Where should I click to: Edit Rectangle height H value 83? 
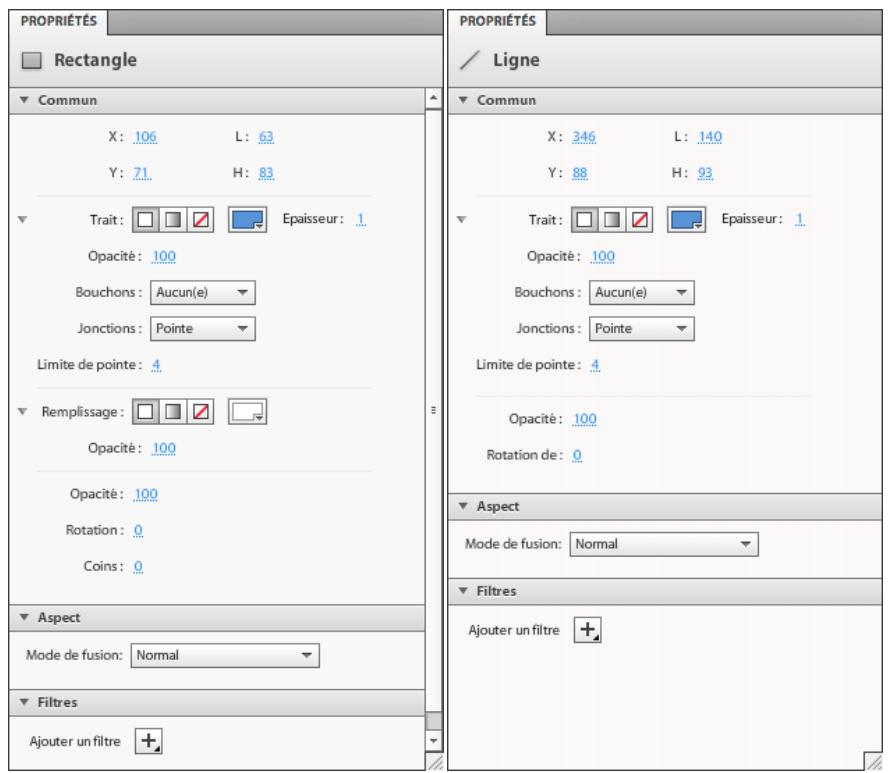point(266,173)
